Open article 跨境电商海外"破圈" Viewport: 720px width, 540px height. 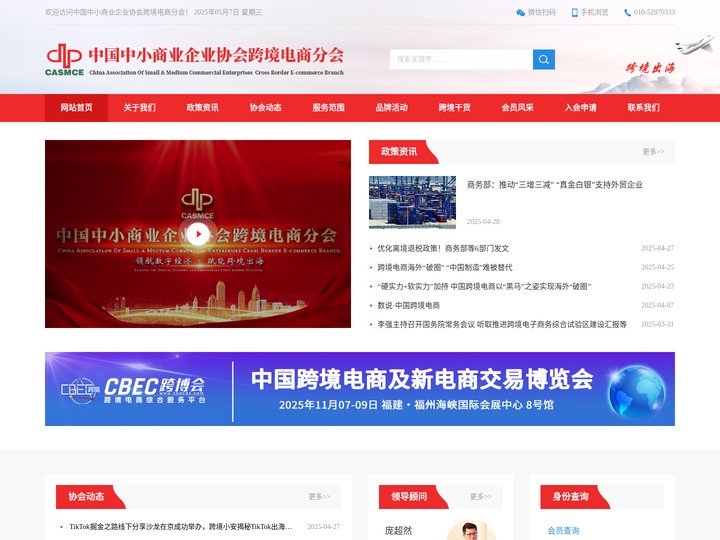[445, 267]
